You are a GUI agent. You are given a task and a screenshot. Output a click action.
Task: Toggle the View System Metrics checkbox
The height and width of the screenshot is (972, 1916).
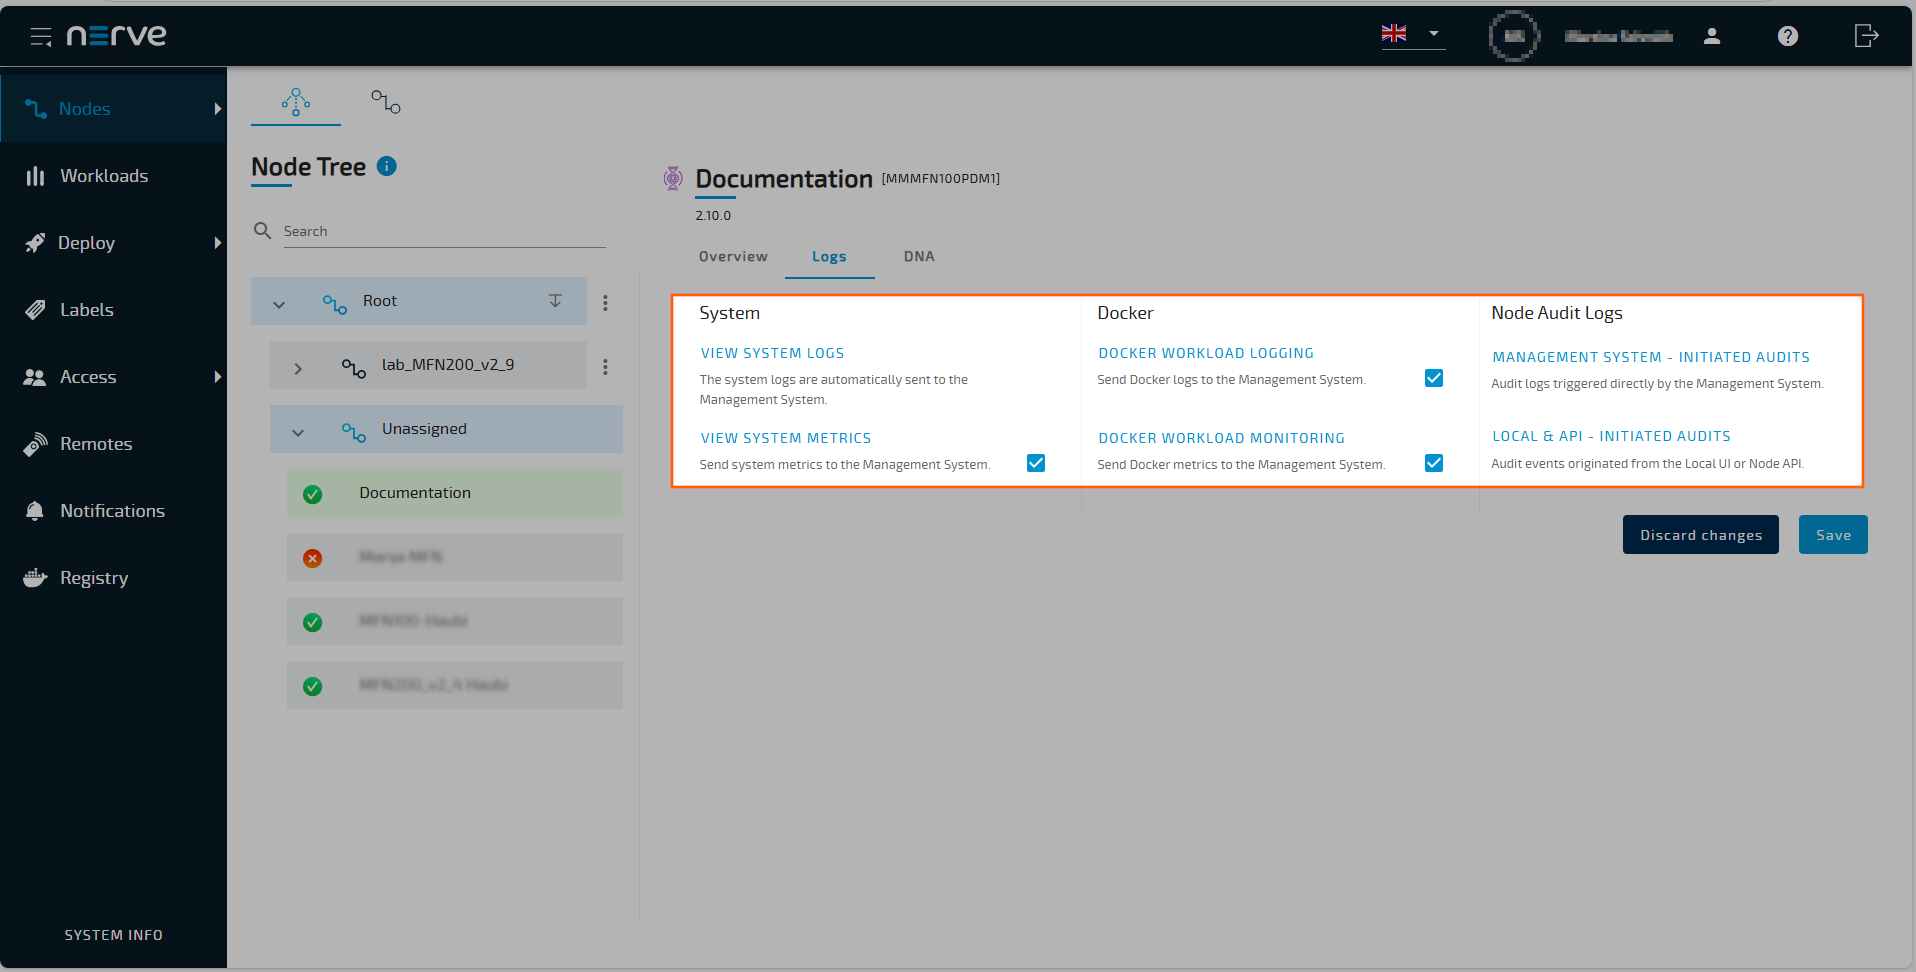click(x=1035, y=463)
